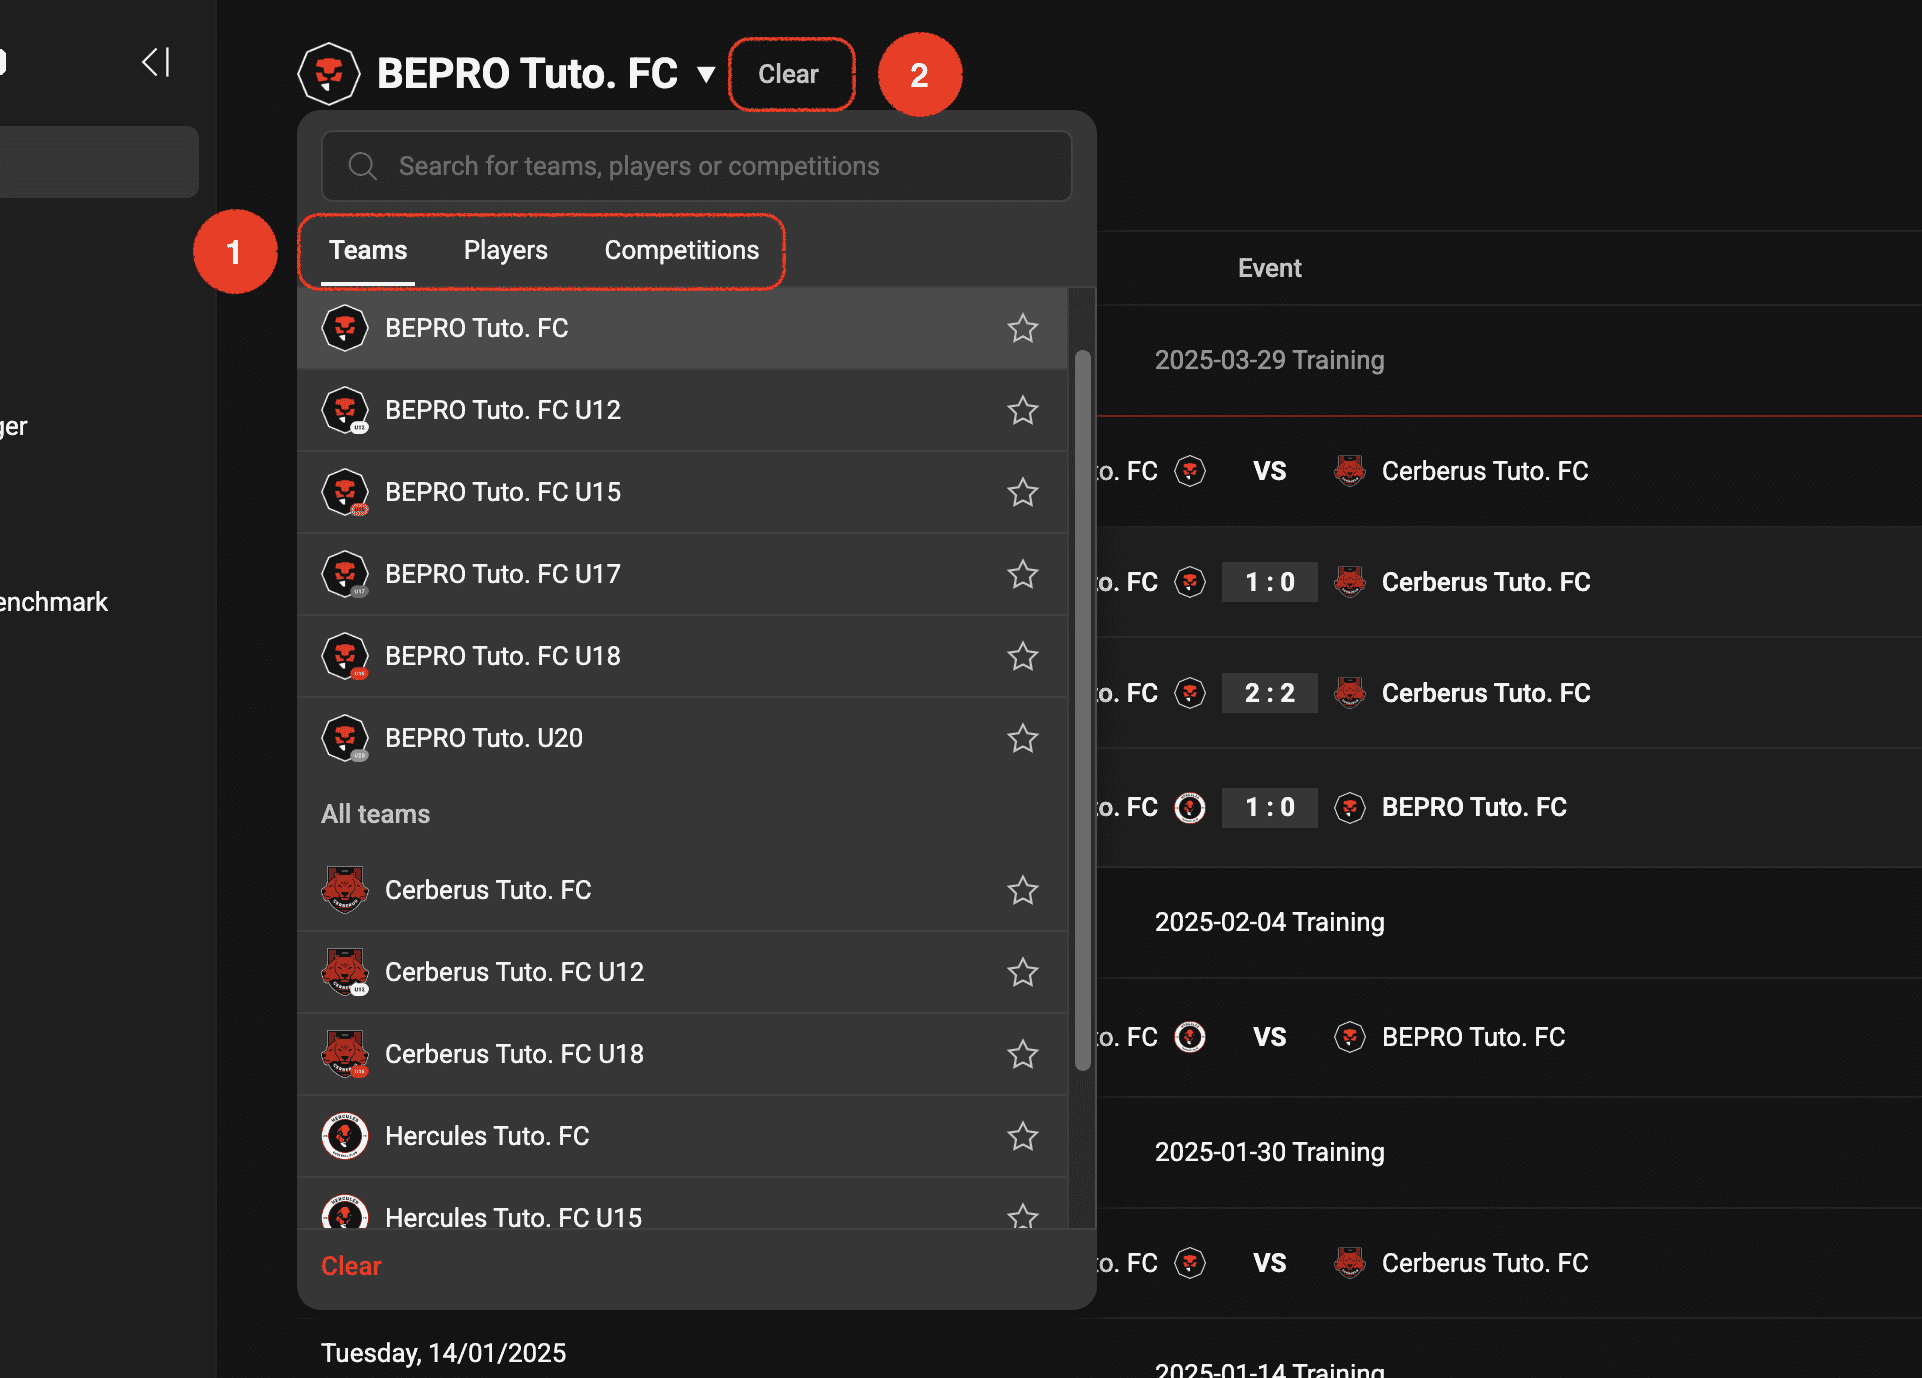Viewport: 1922px width, 1378px height.
Task: Star the BEPRO Tuto. FC U15 team
Action: (x=1022, y=492)
